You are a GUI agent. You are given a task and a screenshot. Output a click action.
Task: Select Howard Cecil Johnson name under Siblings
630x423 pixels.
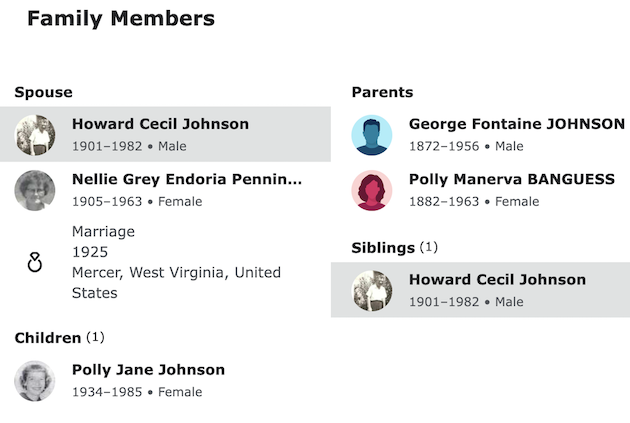point(497,279)
